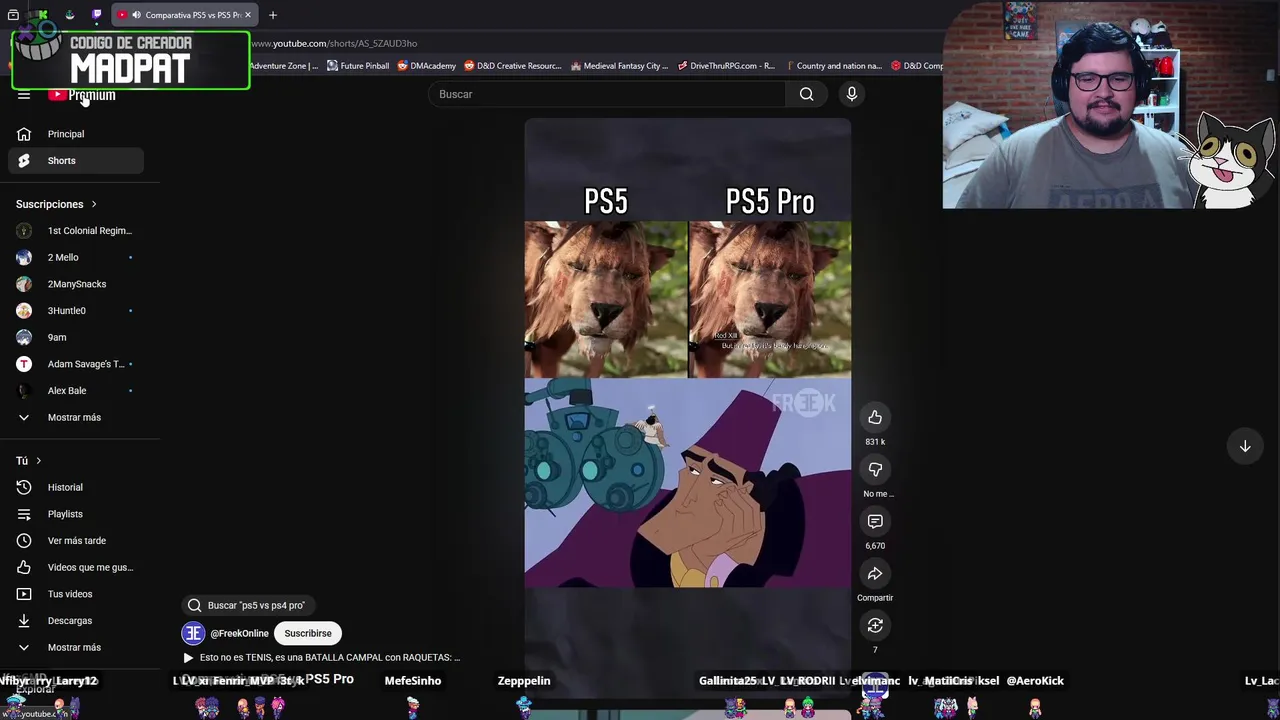
Task: Open the YouTube guide hamburger menu
Action: [x=24, y=95]
